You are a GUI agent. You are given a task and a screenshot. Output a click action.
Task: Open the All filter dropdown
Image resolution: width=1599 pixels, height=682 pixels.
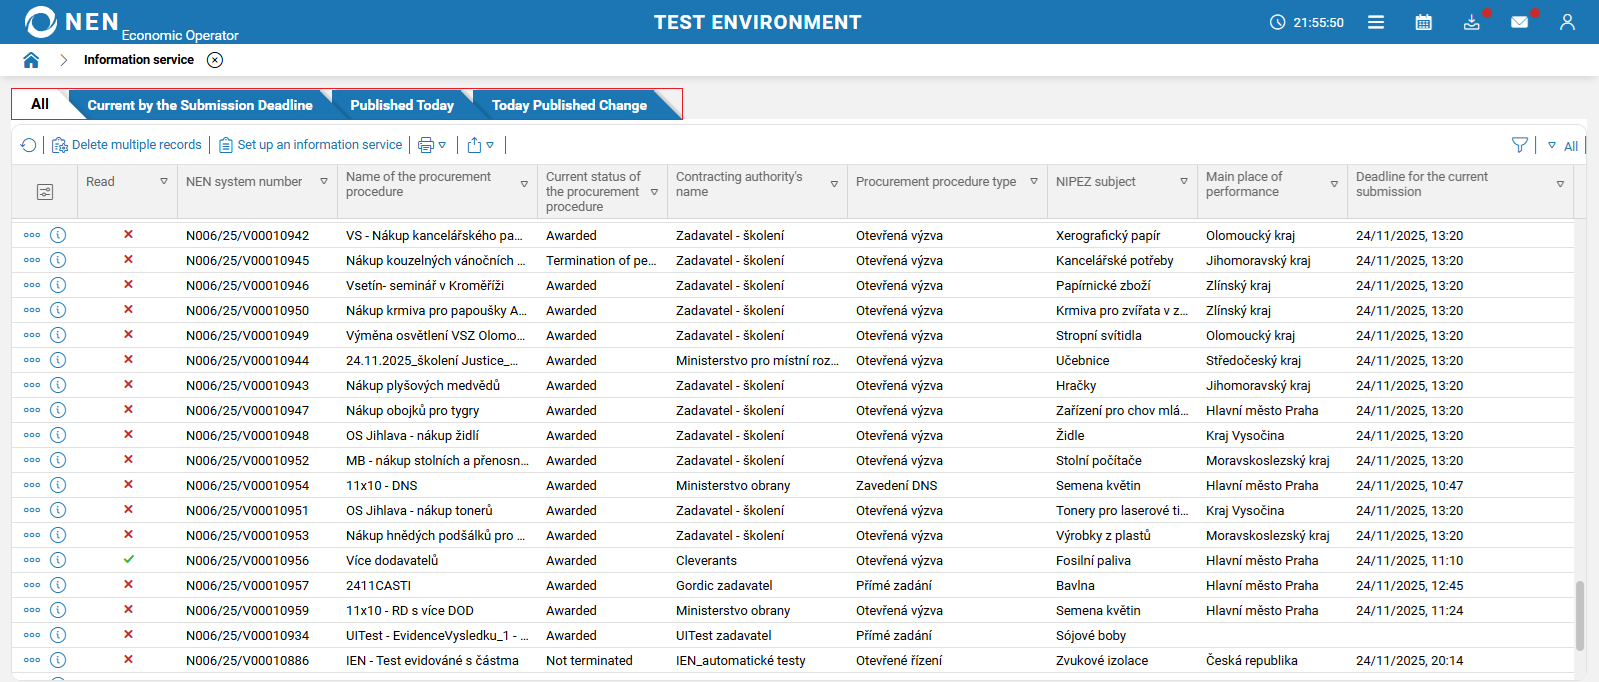tap(1563, 146)
